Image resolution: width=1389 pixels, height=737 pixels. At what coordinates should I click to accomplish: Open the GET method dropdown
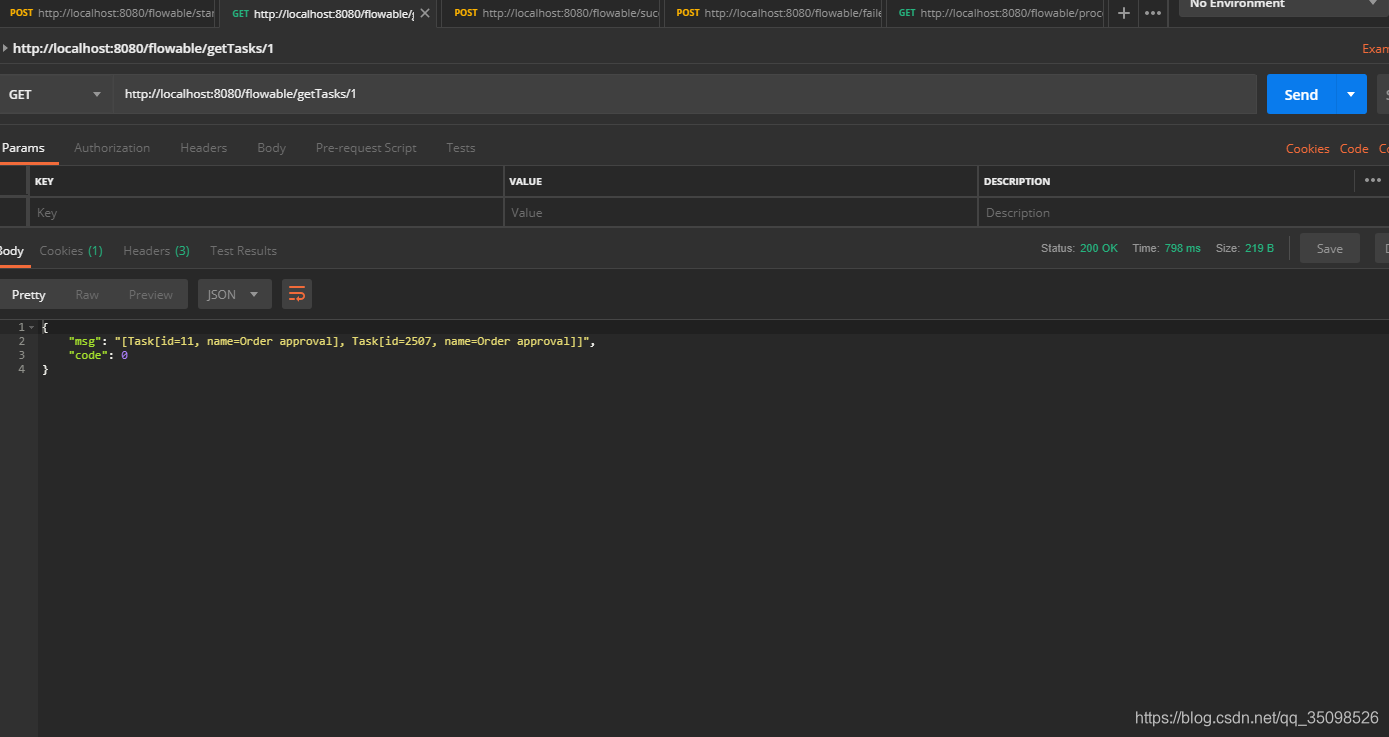coord(55,94)
